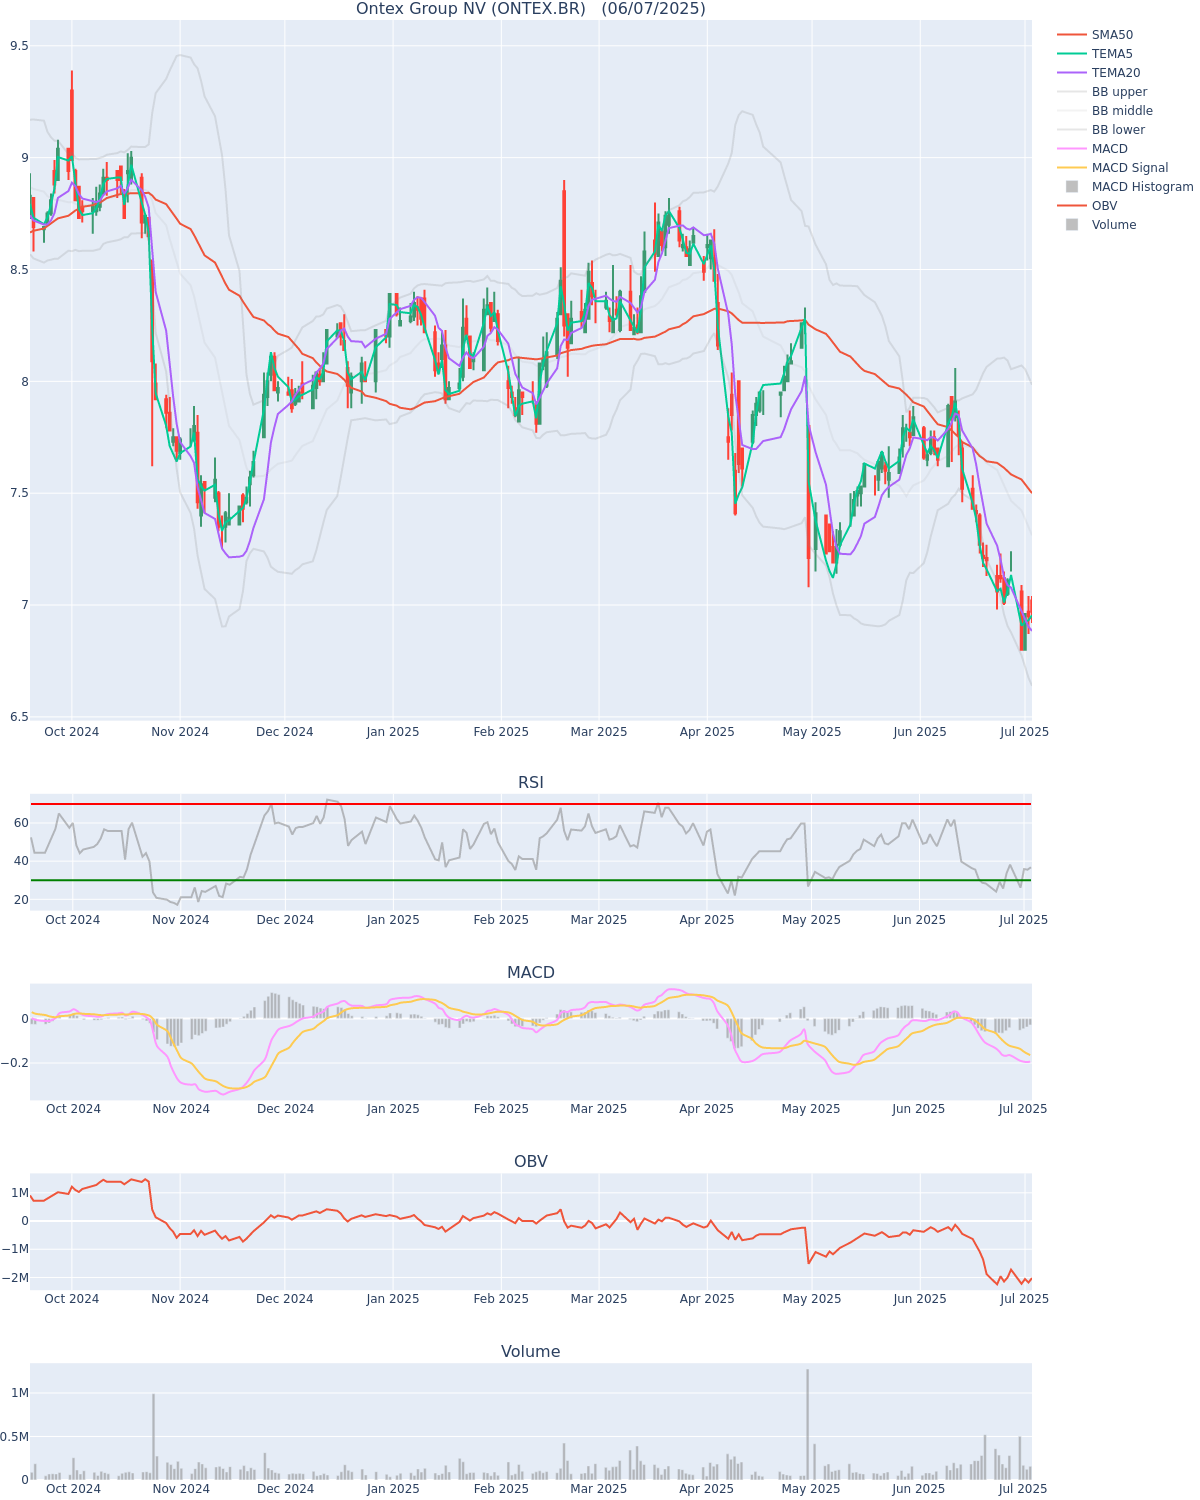Click the tallest volume bar near May 2025
This screenshot has height=1500, width=1200.
point(807,1424)
